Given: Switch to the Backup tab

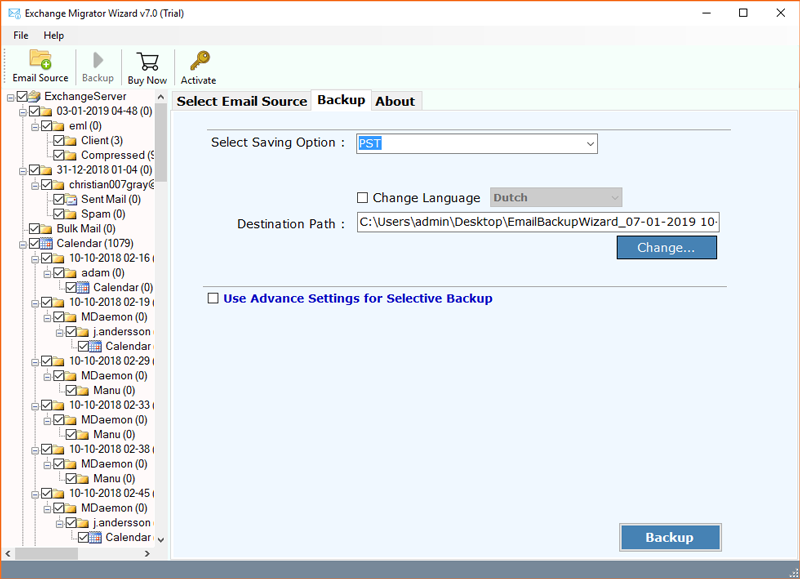Looking at the screenshot, I should click(x=341, y=100).
